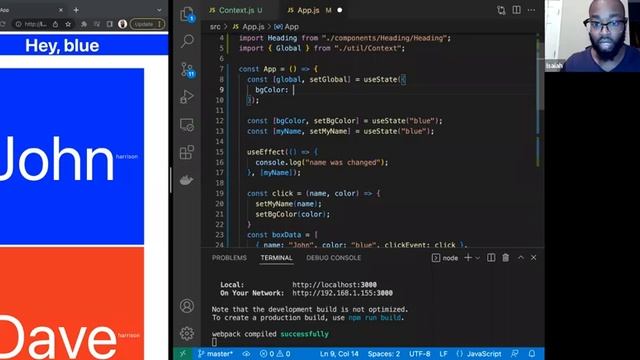
Task: Open the http://localhost:3000 link in terminal
Action: [334, 284]
